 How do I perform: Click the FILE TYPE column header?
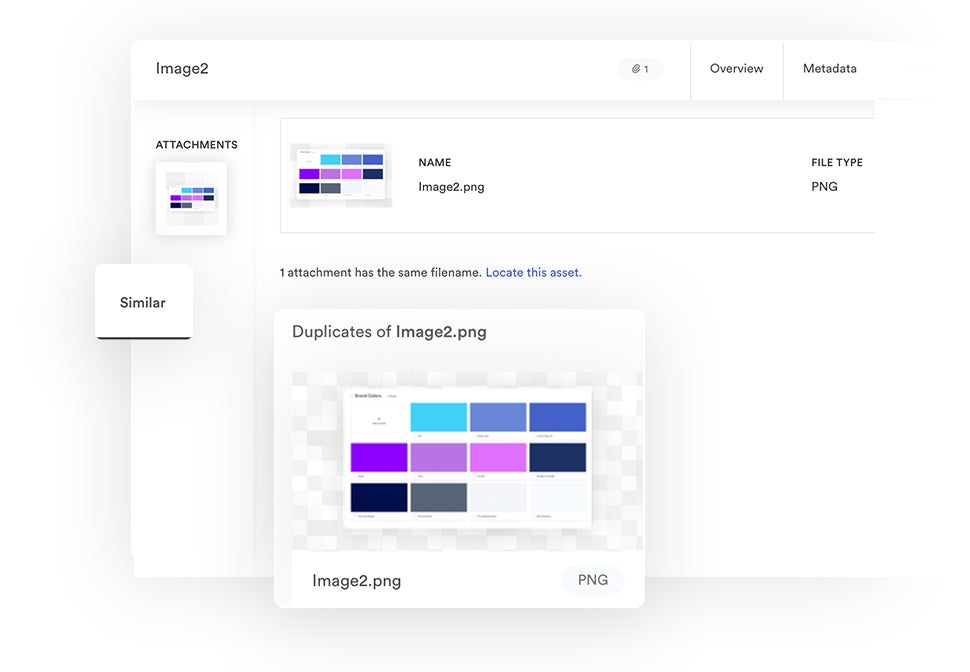pyautogui.click(x=837, y=163)
